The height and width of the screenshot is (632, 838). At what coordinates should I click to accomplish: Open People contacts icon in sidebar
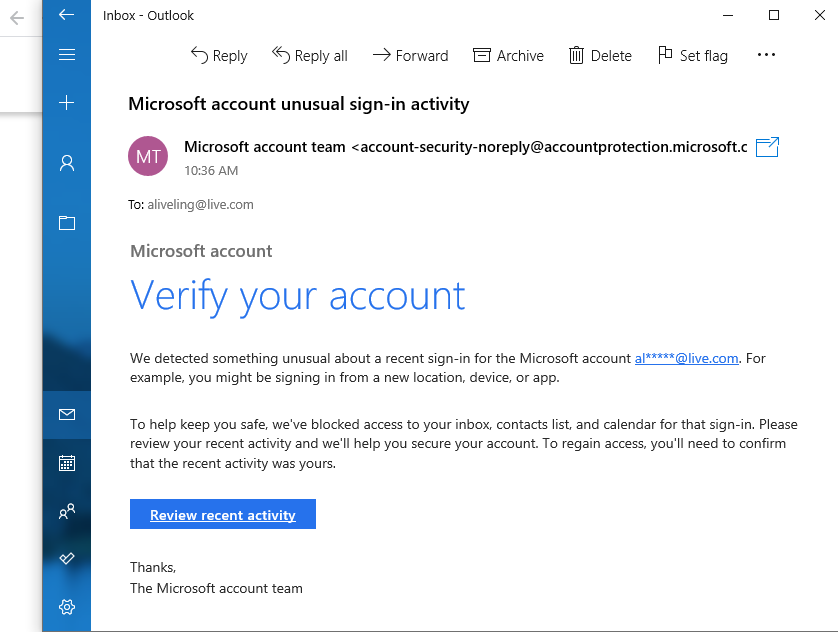coord(67,511)
